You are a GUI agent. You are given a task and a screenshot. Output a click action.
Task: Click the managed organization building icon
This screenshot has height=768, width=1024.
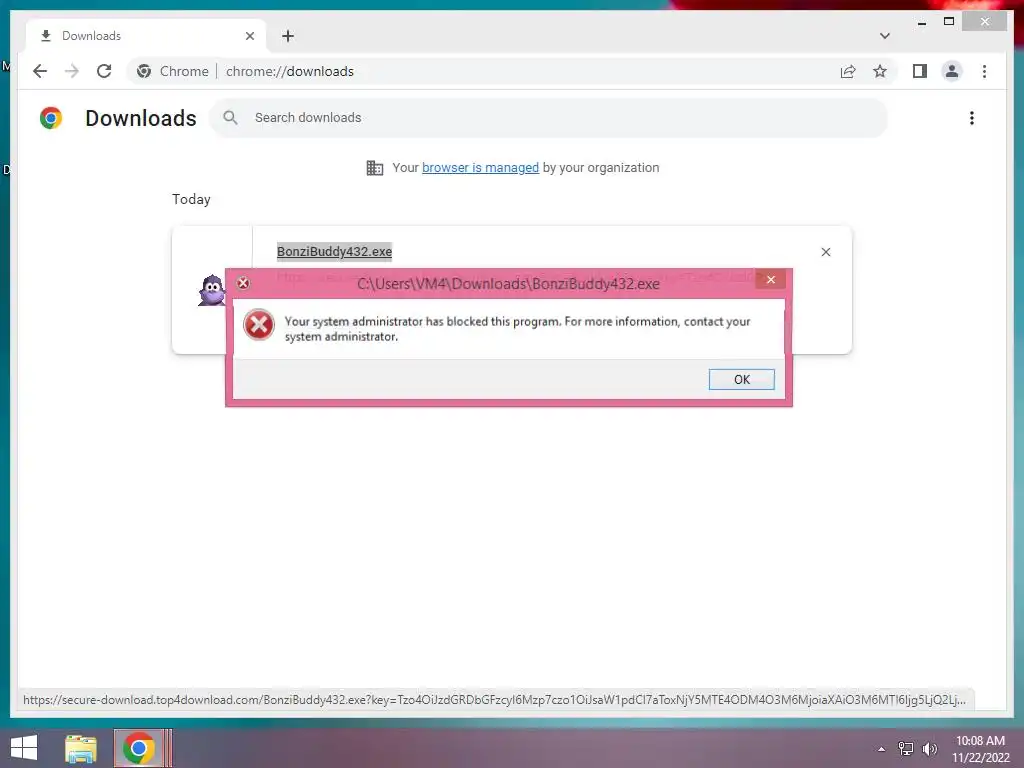pos(375,168)
